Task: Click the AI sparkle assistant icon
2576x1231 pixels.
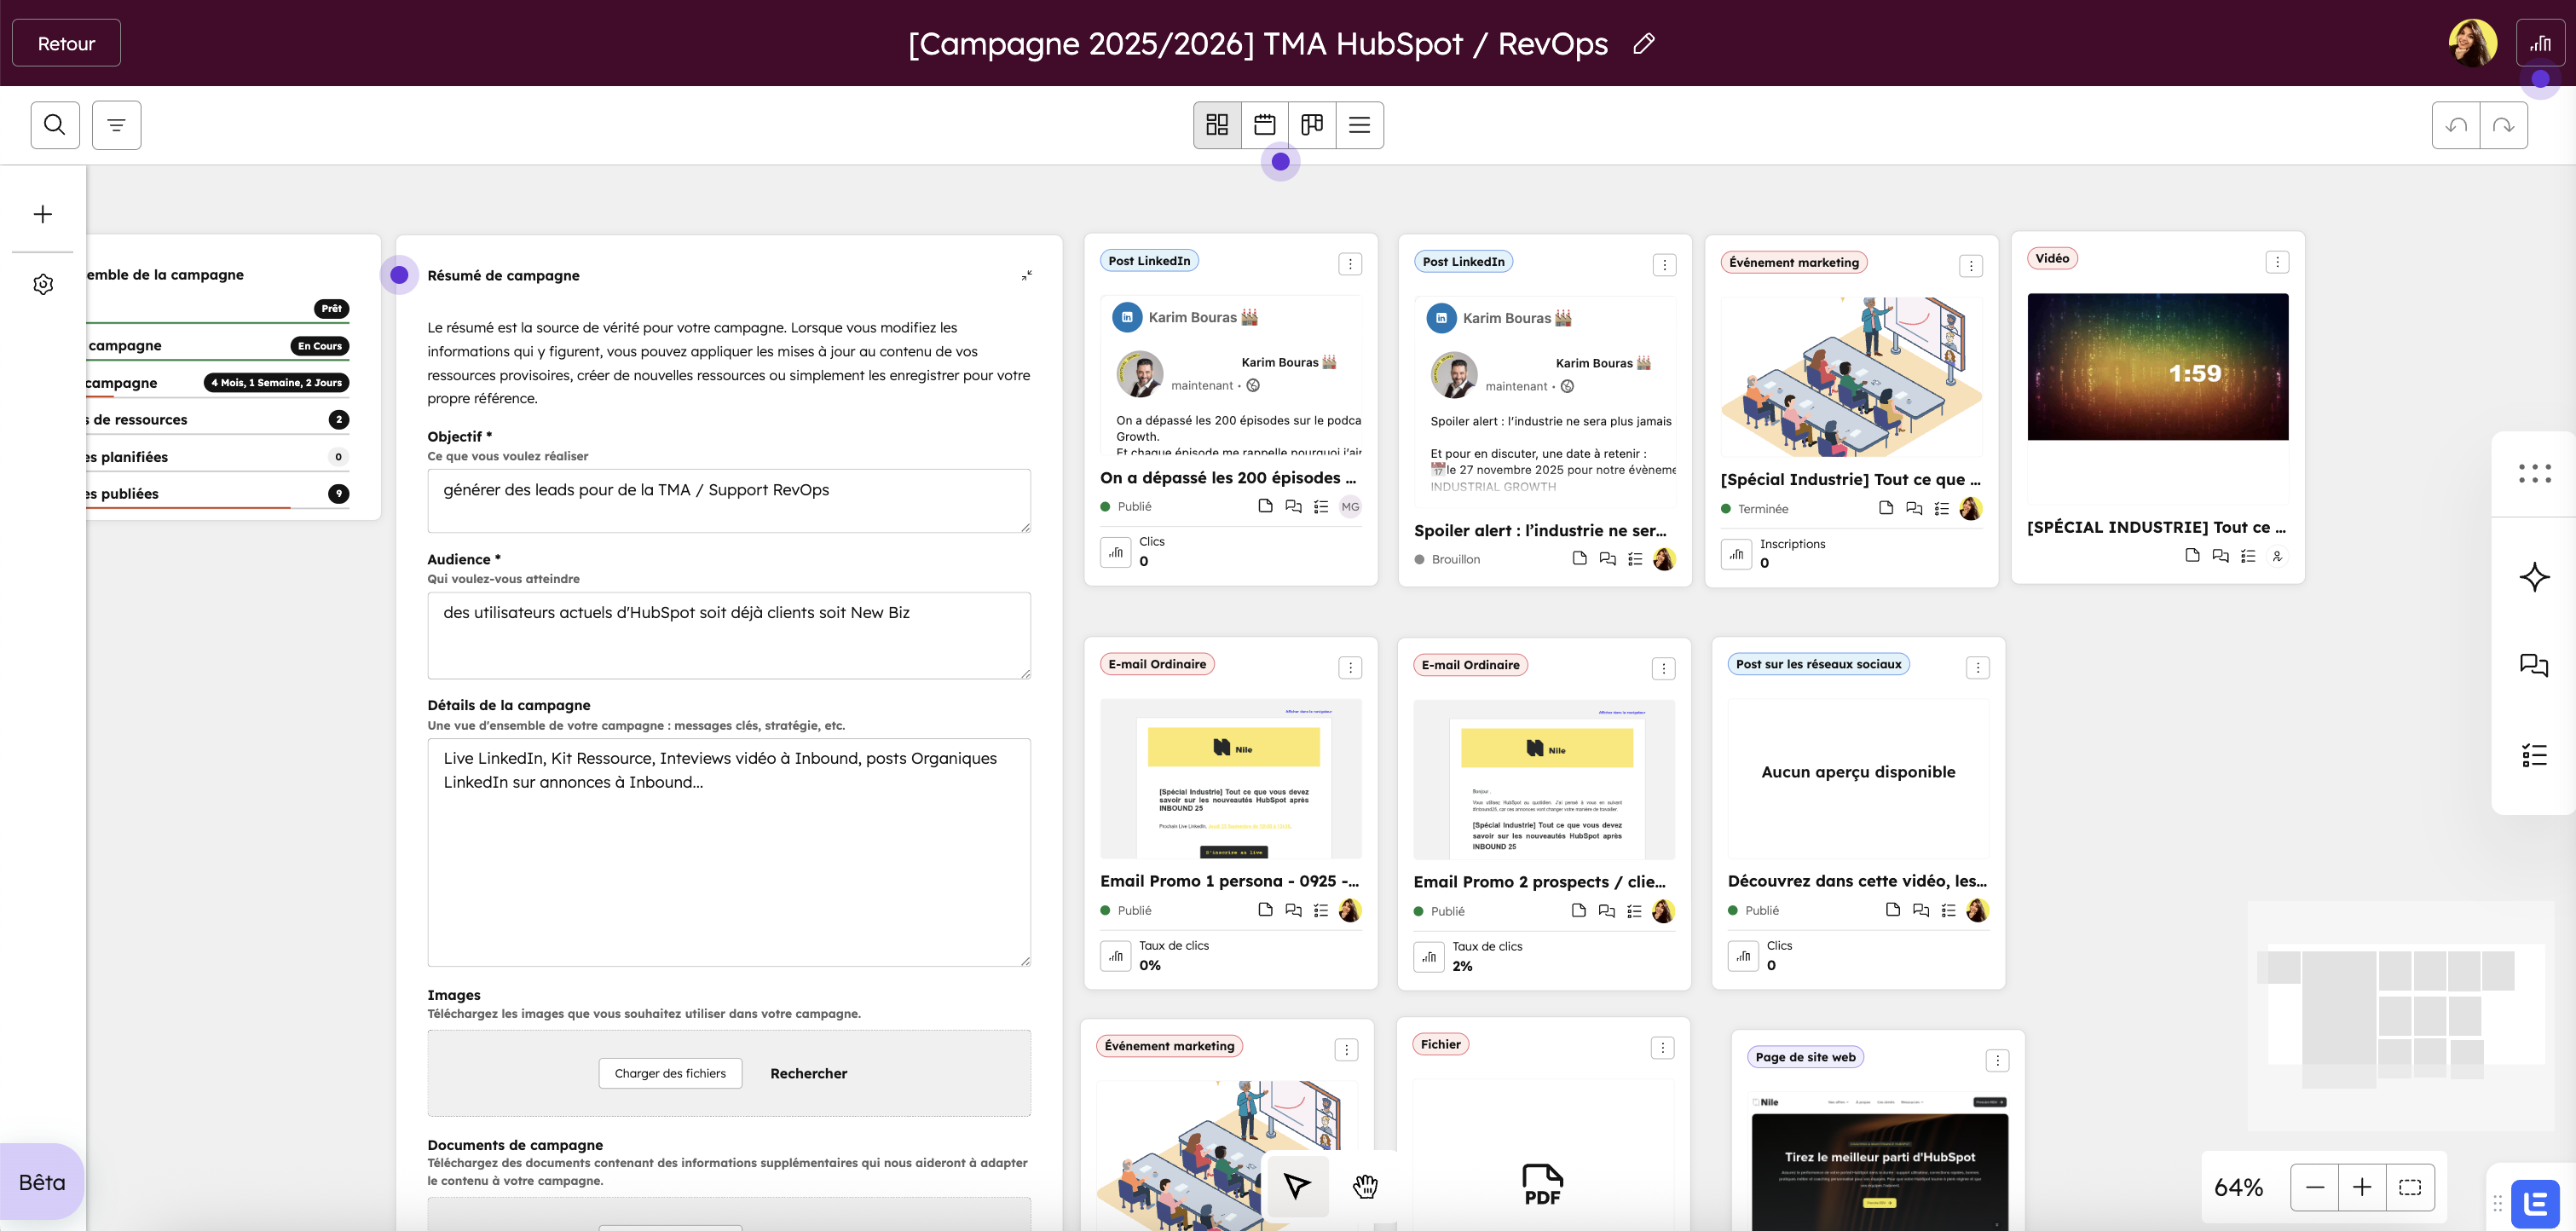Action: click(2534, 577)
